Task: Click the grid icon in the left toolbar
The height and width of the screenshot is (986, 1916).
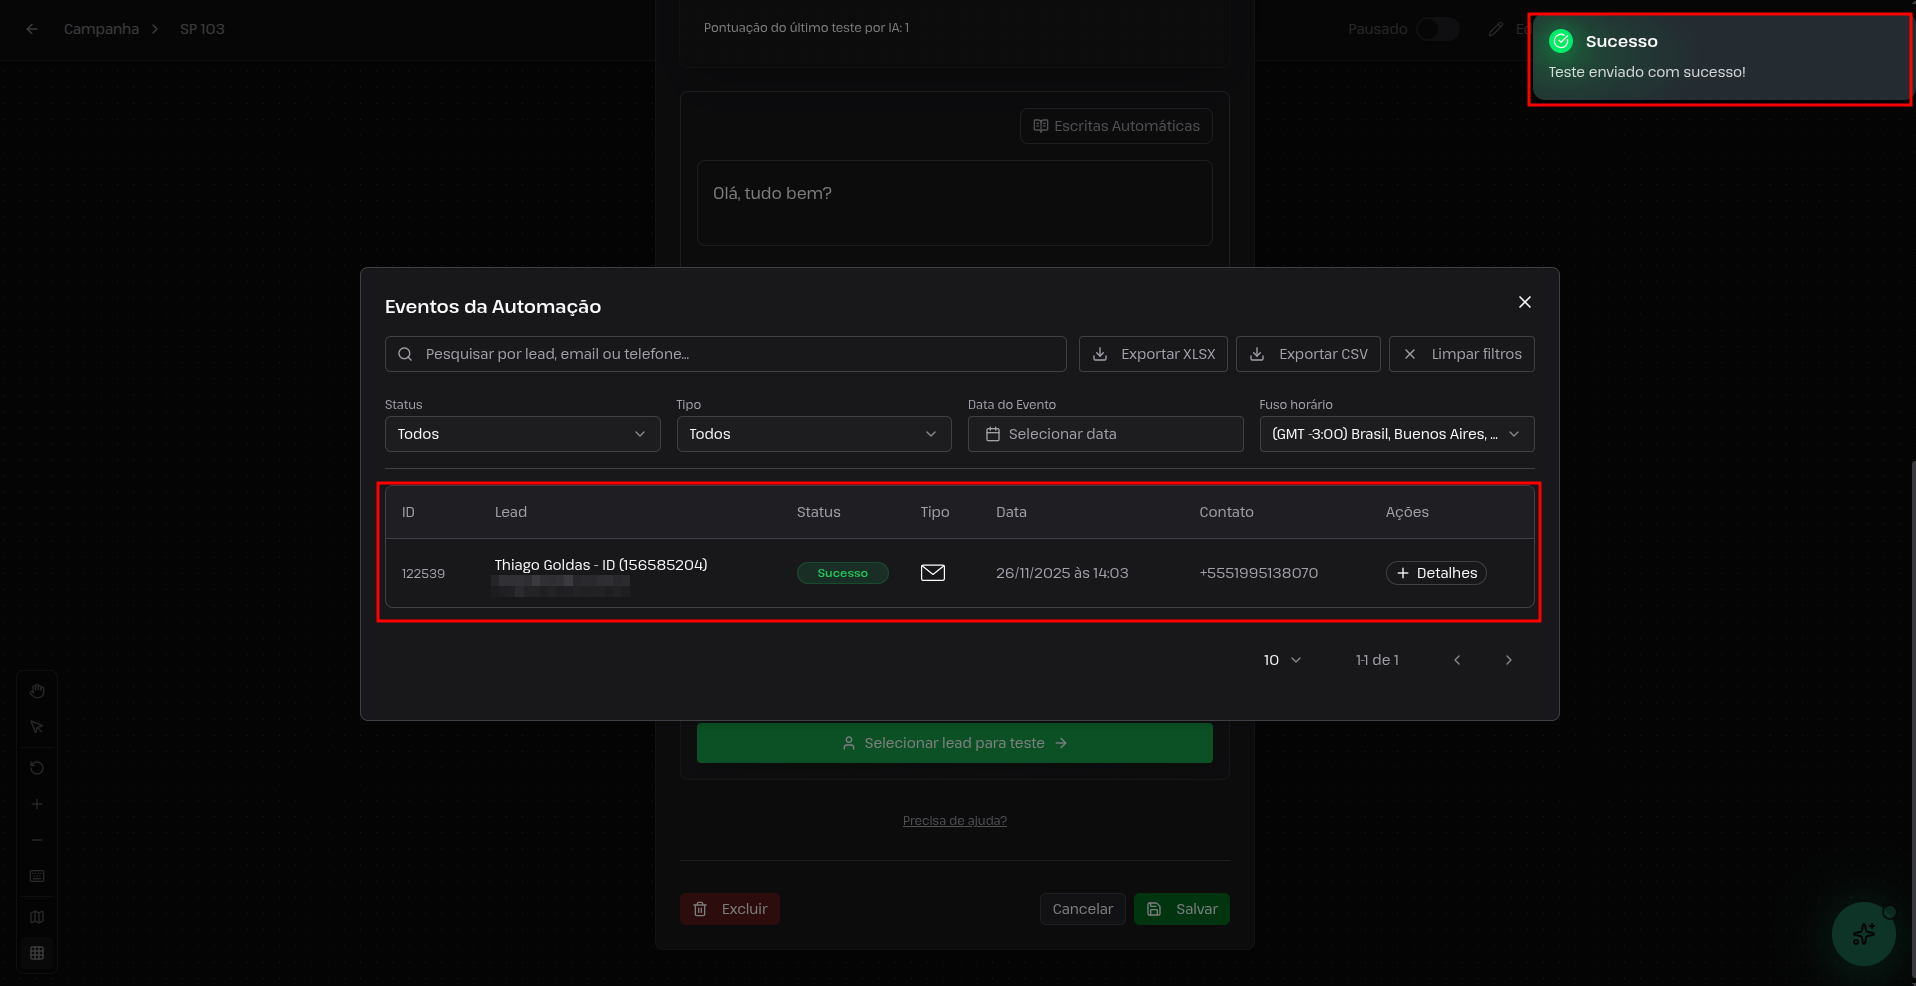Action: 37,953
